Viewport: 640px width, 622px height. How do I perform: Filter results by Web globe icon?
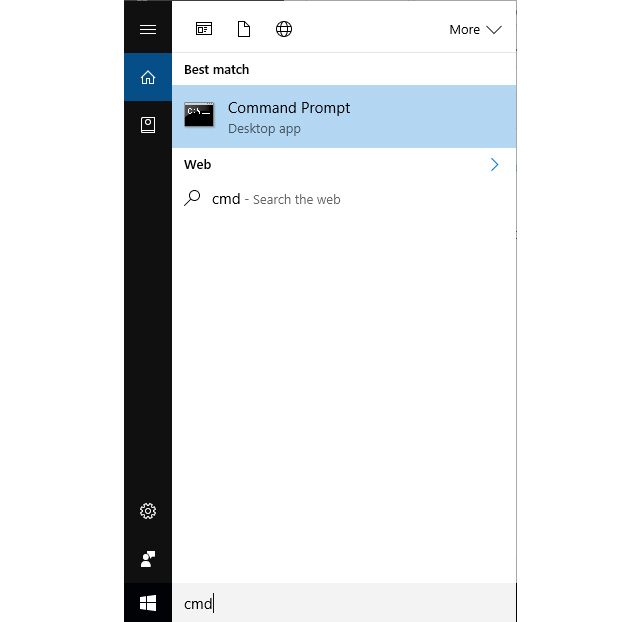(x=284, y=29)
